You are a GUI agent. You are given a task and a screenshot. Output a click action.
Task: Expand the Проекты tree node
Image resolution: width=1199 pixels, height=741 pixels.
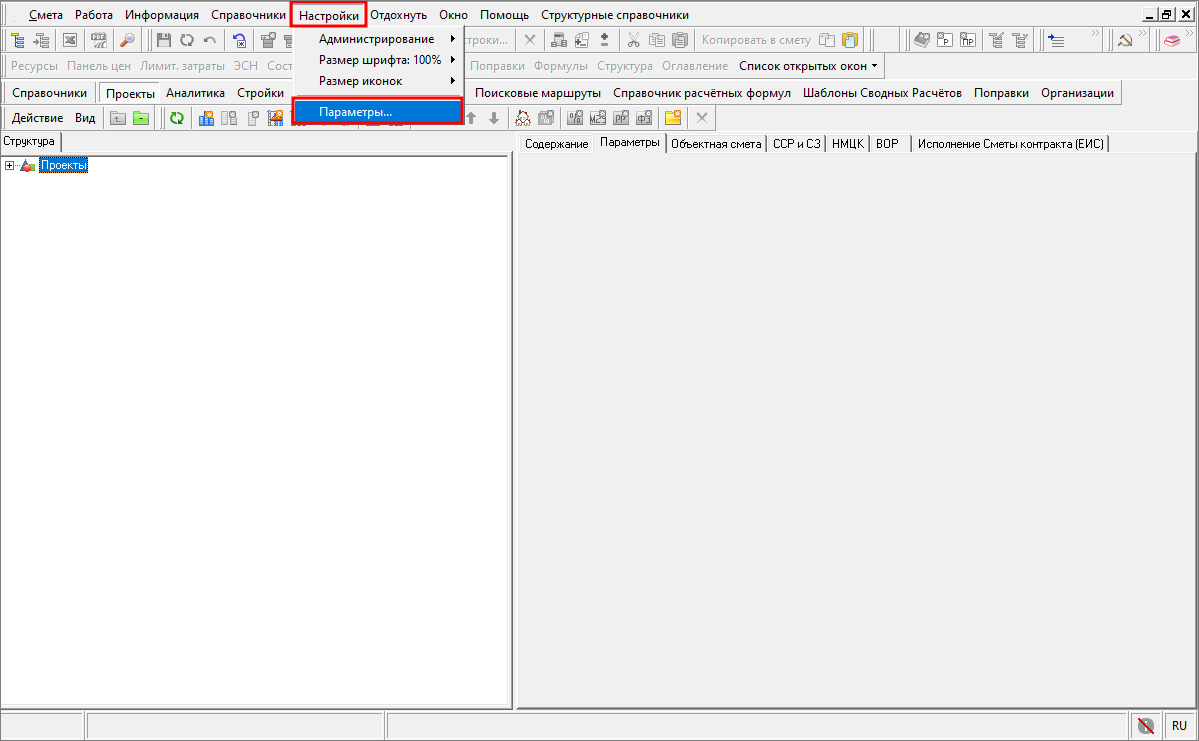[9, 166]
